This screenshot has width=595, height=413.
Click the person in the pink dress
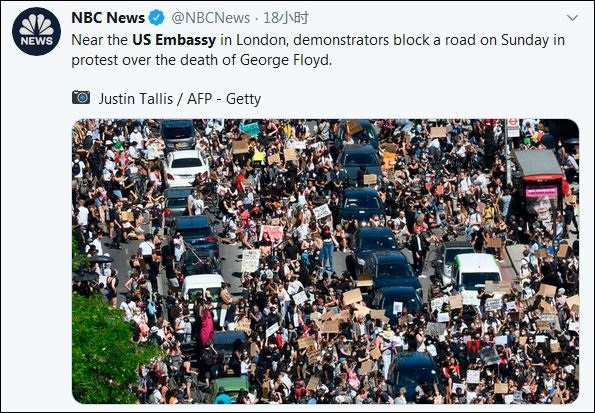(x=206, y=326)
